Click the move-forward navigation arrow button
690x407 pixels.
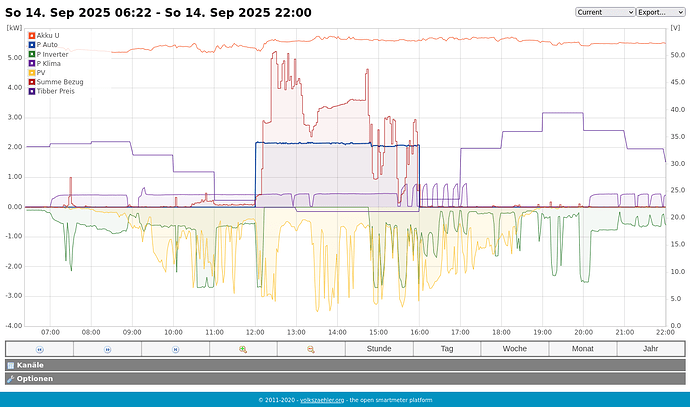tap(107, 349)
